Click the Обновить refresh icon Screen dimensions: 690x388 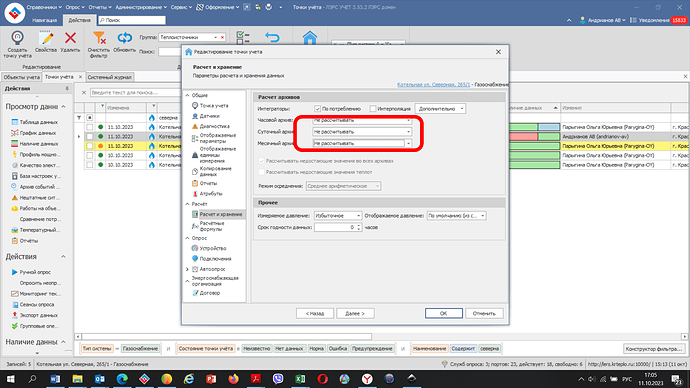125,38
